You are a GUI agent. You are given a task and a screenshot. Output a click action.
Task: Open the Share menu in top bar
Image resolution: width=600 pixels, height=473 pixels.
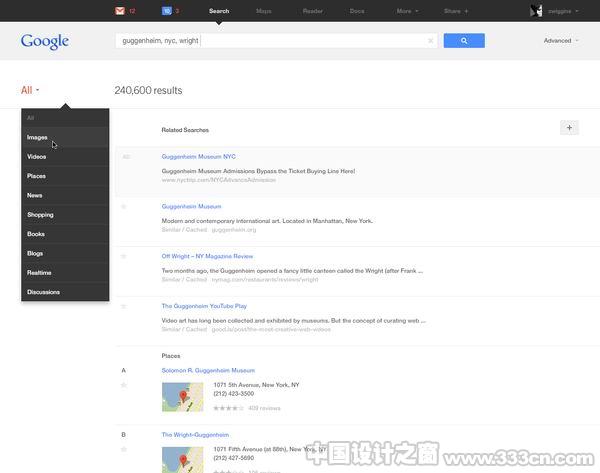point(456,11)
